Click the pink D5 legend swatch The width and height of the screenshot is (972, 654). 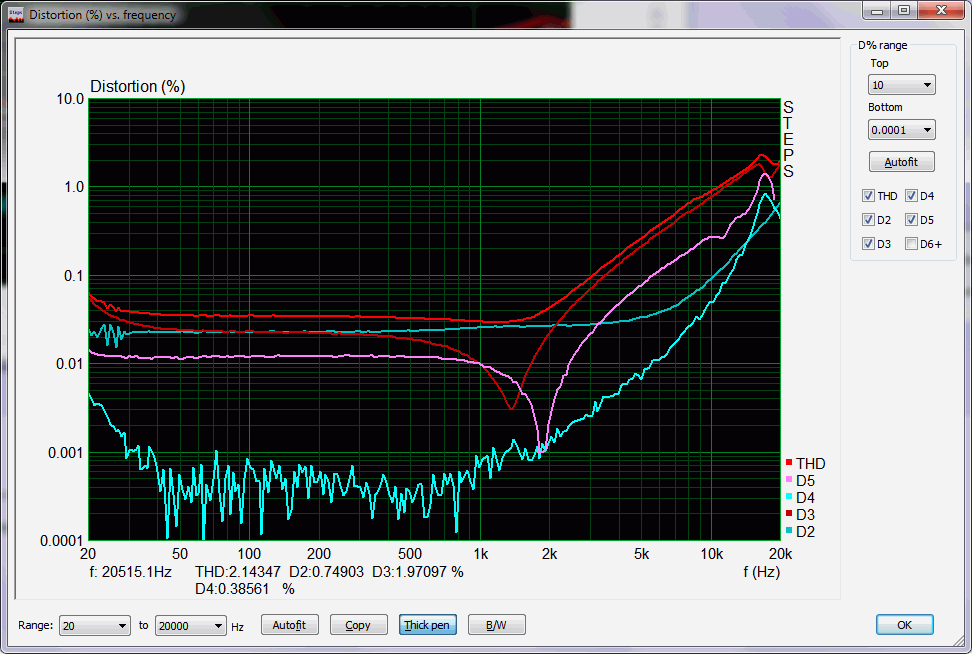tap(789, 480)
